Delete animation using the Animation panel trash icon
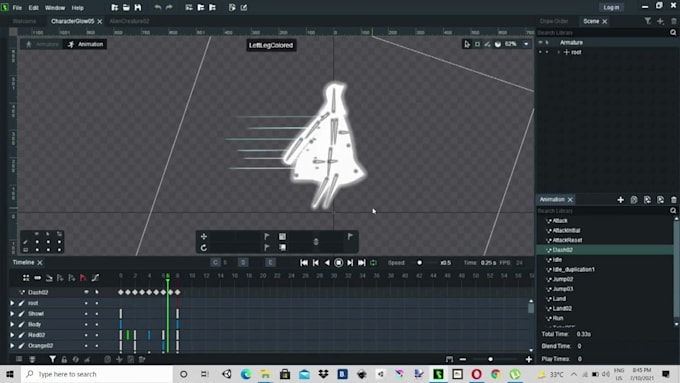This screenshot has width=680, height=383. click(673, 200)
